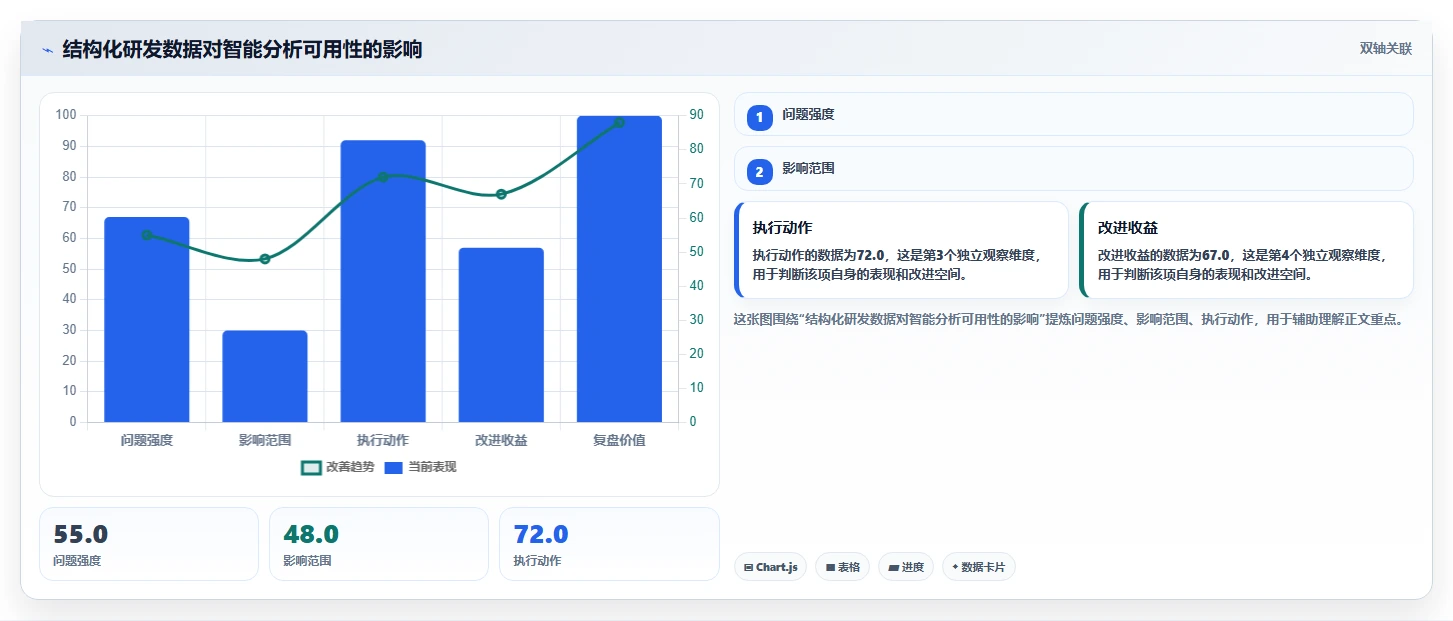Toggle the 当前表现 legend entry

[420, 467]
